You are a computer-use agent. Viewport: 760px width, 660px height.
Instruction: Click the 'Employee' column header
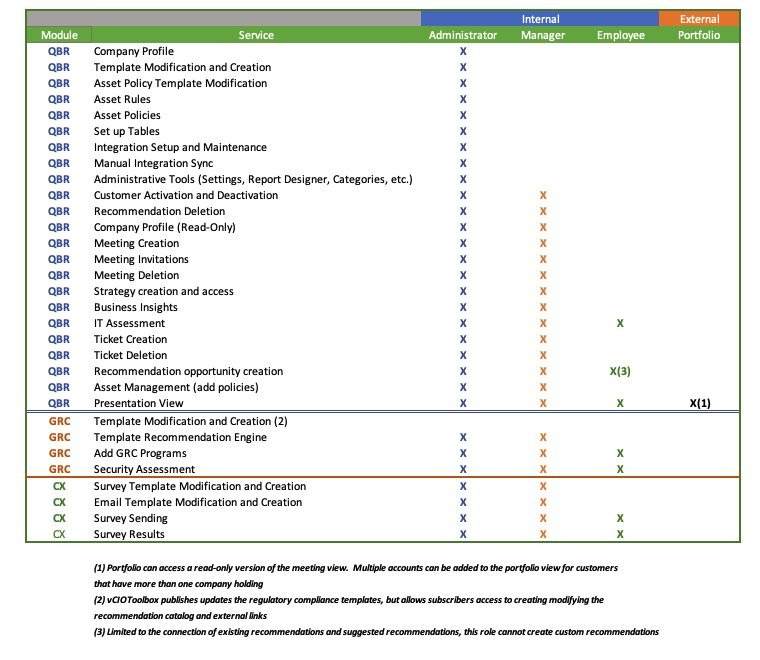click(620, 35)
